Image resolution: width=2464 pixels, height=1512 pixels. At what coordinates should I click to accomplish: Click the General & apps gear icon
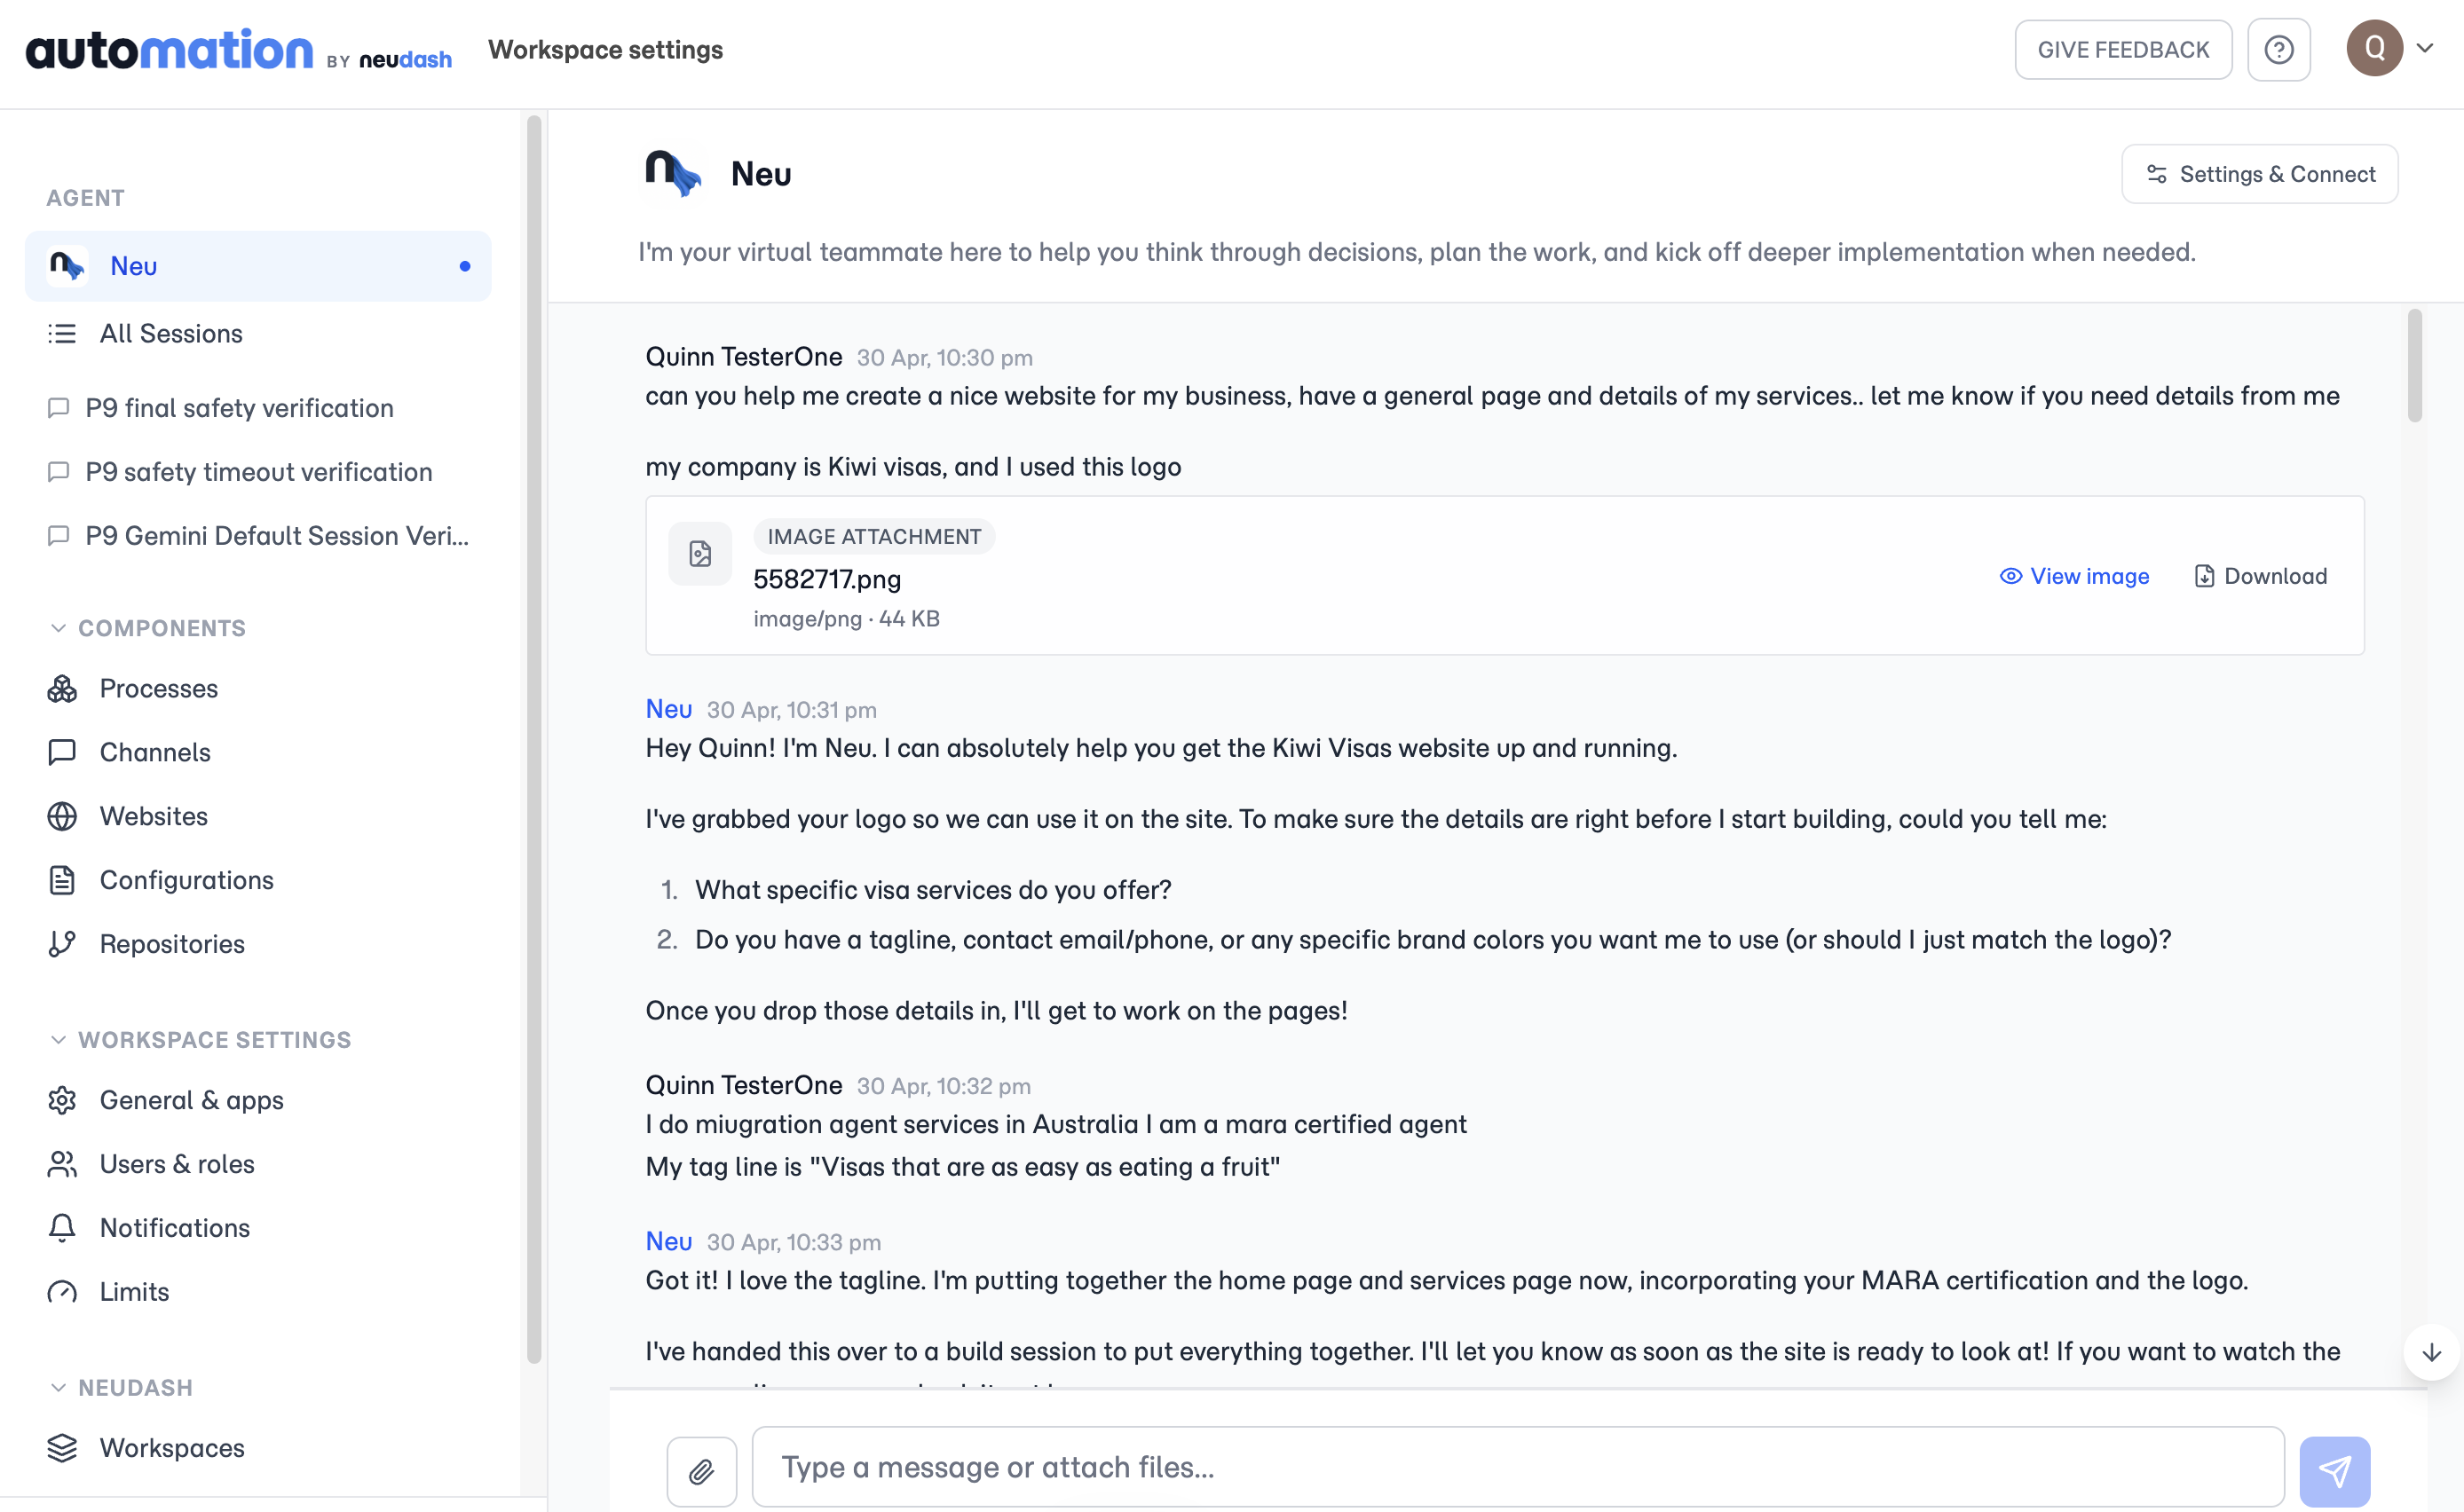click(x=62, y=1101)
